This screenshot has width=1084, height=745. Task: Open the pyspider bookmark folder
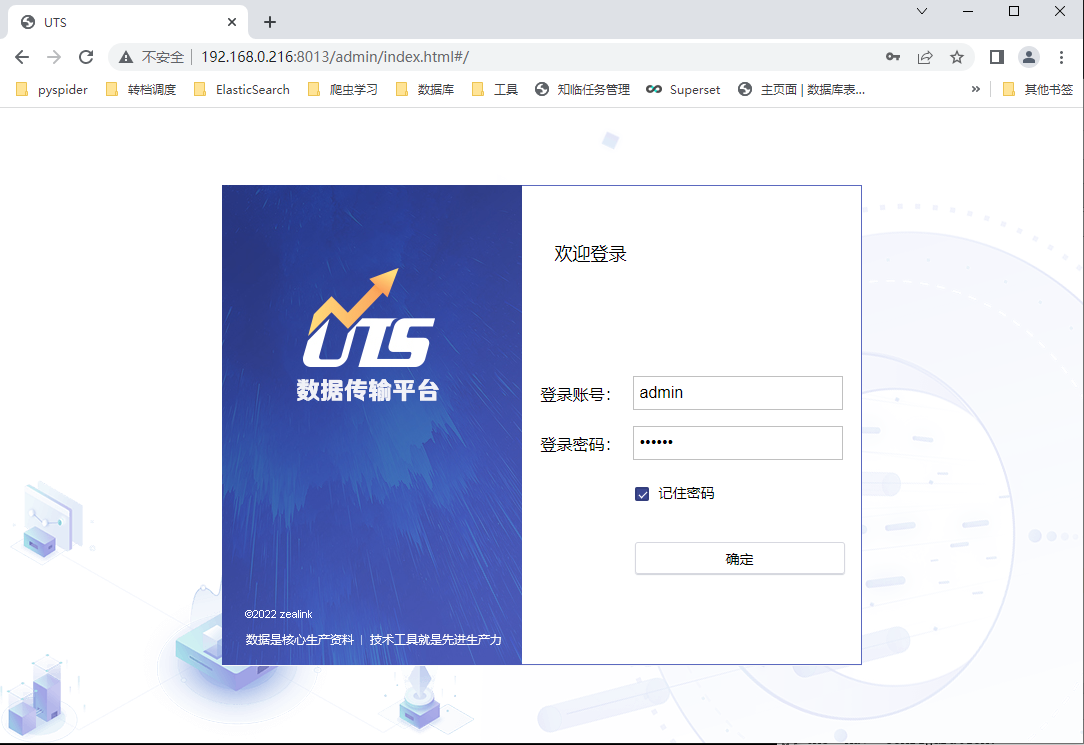pyautogui.click(x=52, y=89)
